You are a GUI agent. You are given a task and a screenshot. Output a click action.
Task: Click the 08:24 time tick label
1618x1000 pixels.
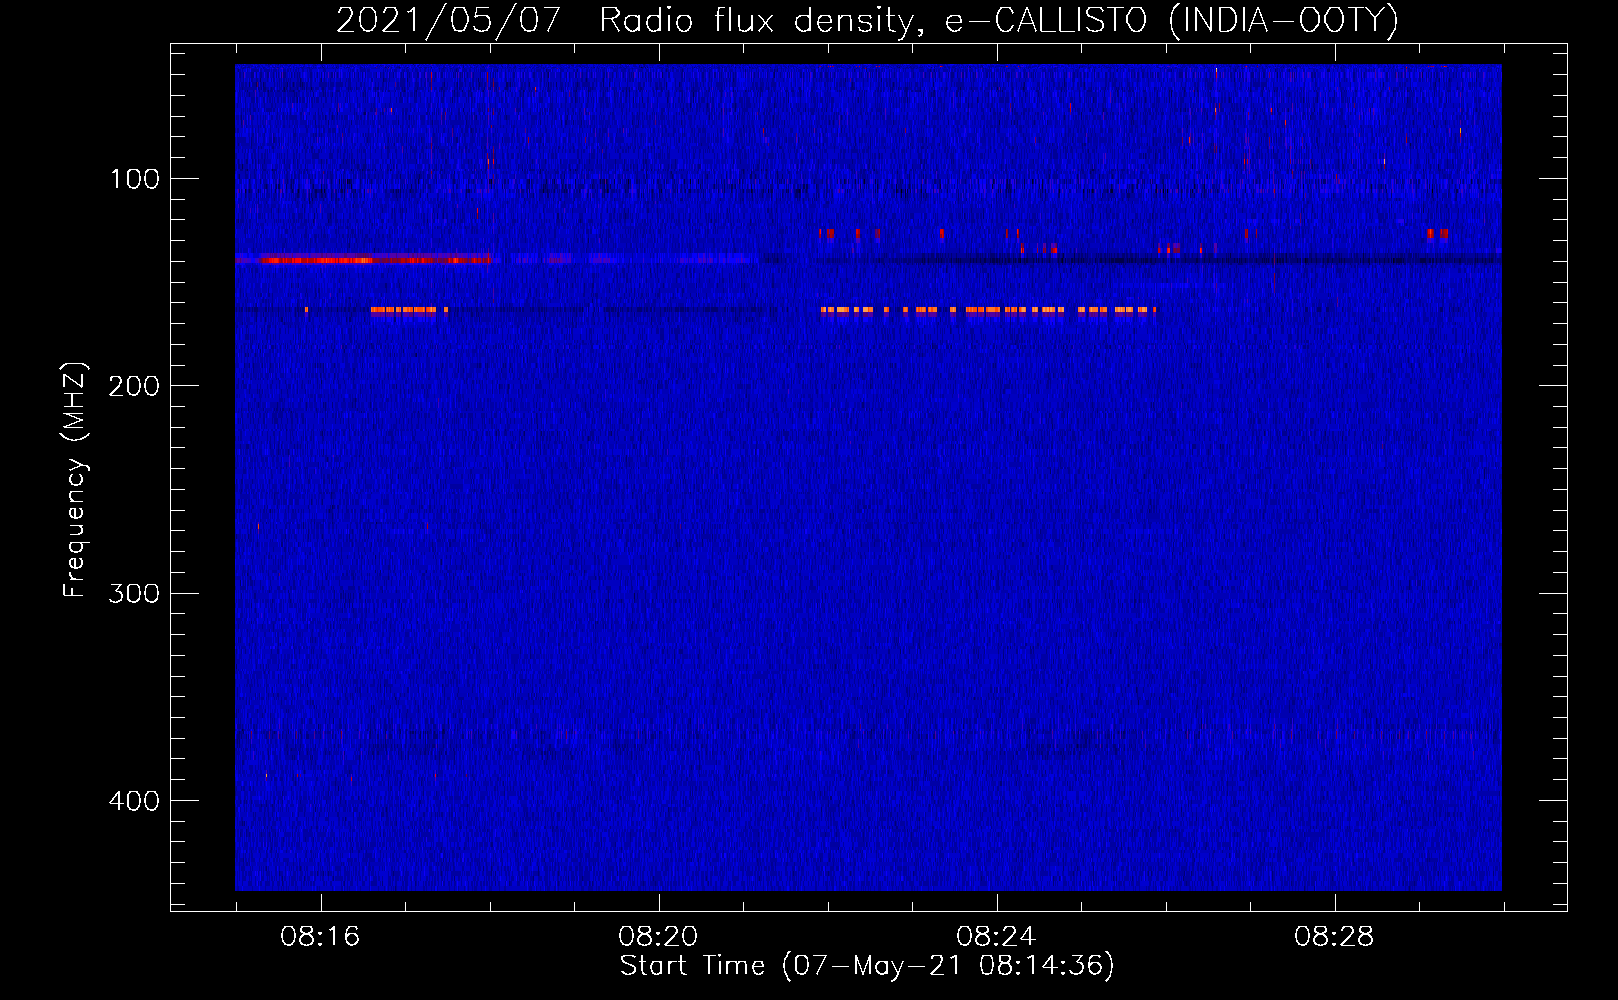tap(996, 937)
